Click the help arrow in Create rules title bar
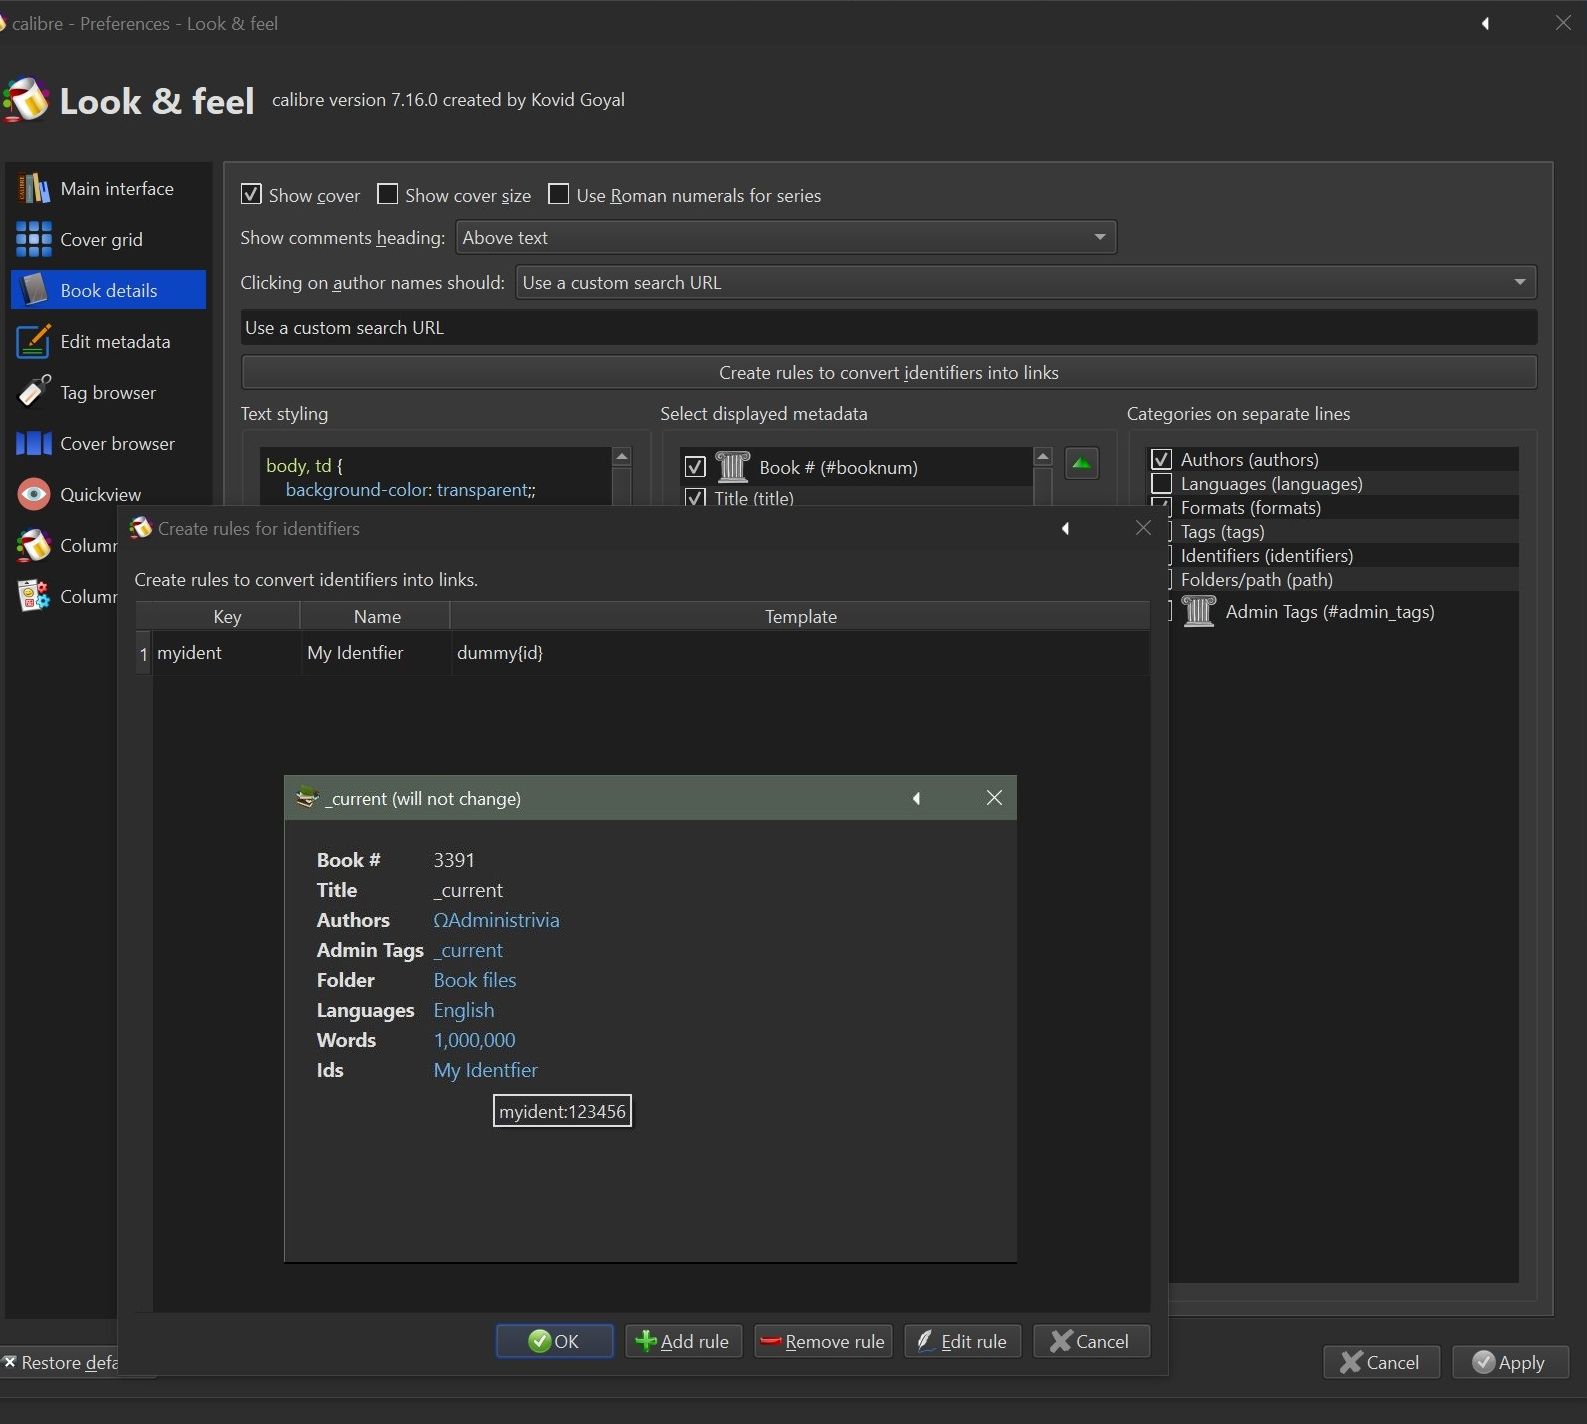 (x=1066, y=528)
